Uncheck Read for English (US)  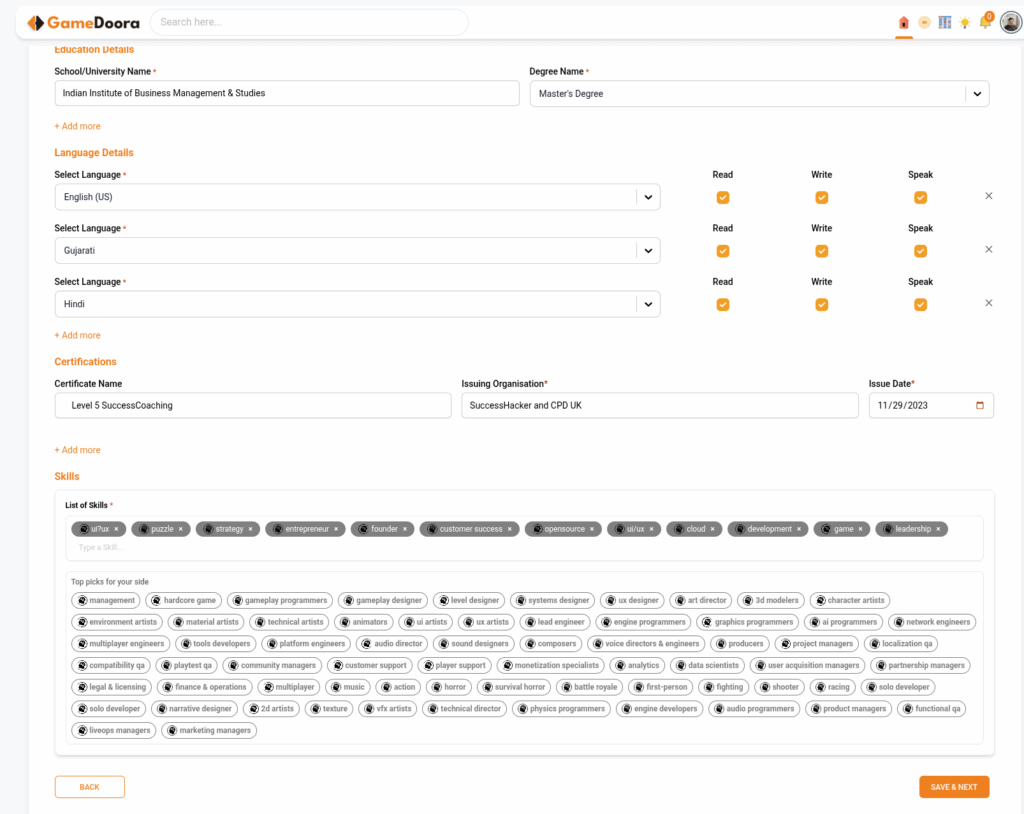click(723, 198)
